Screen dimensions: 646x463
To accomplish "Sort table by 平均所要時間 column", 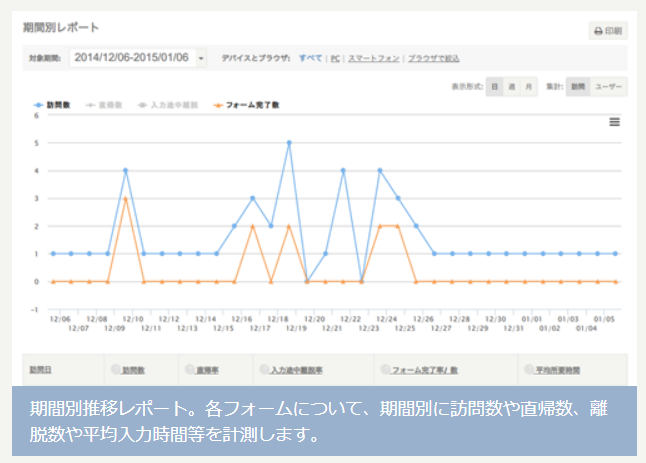I will pos(557,370).
